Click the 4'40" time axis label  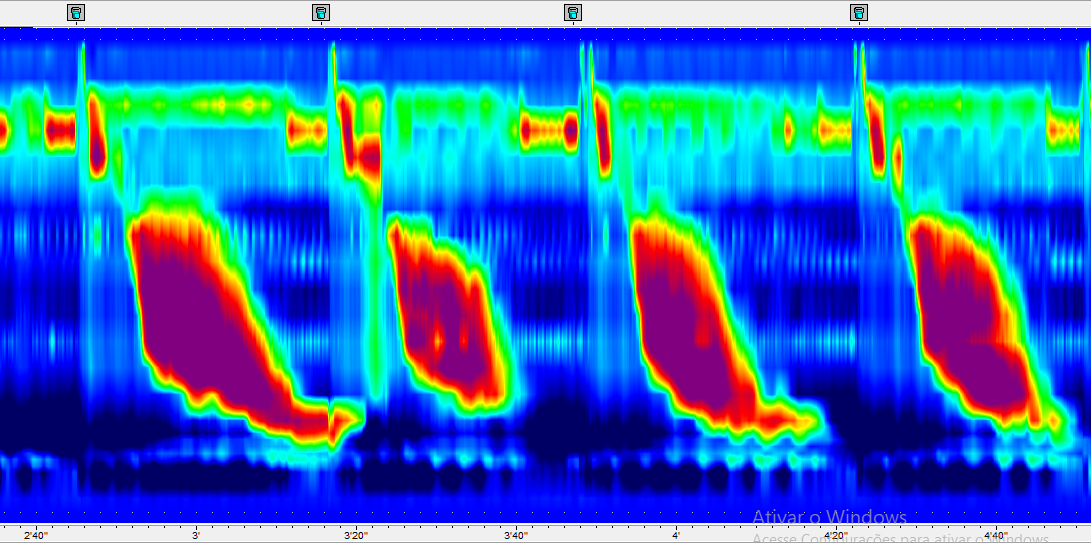click(x=996, y=535)
